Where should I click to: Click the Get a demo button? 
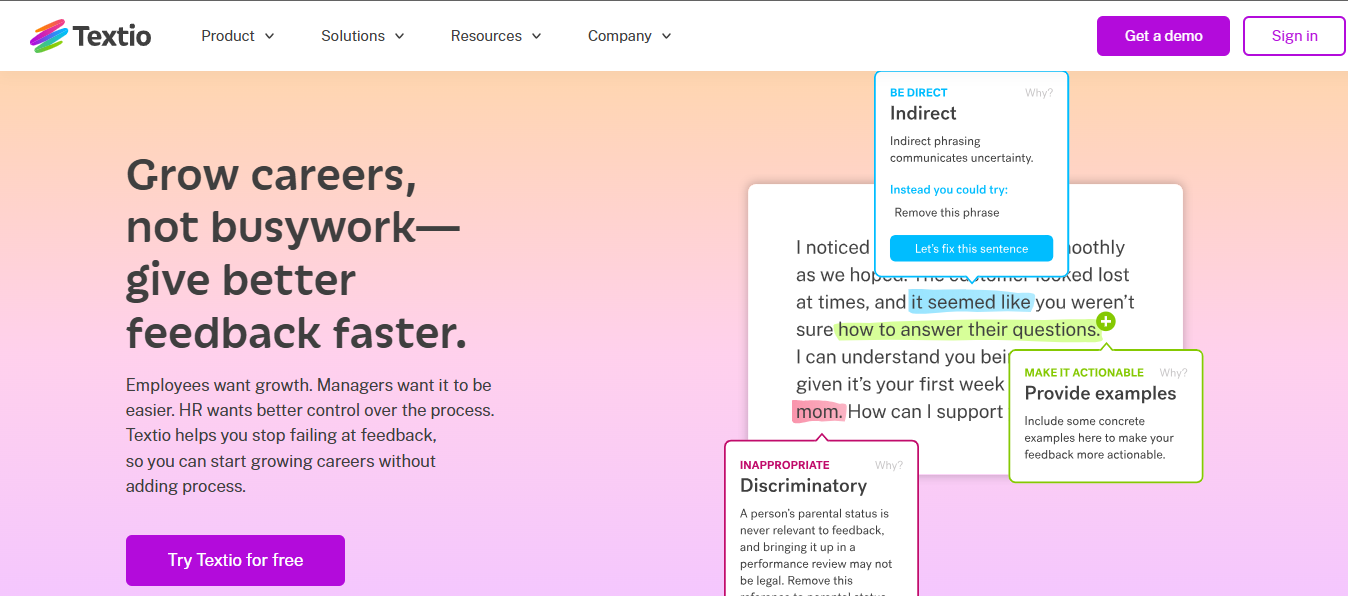point(1163,36)
